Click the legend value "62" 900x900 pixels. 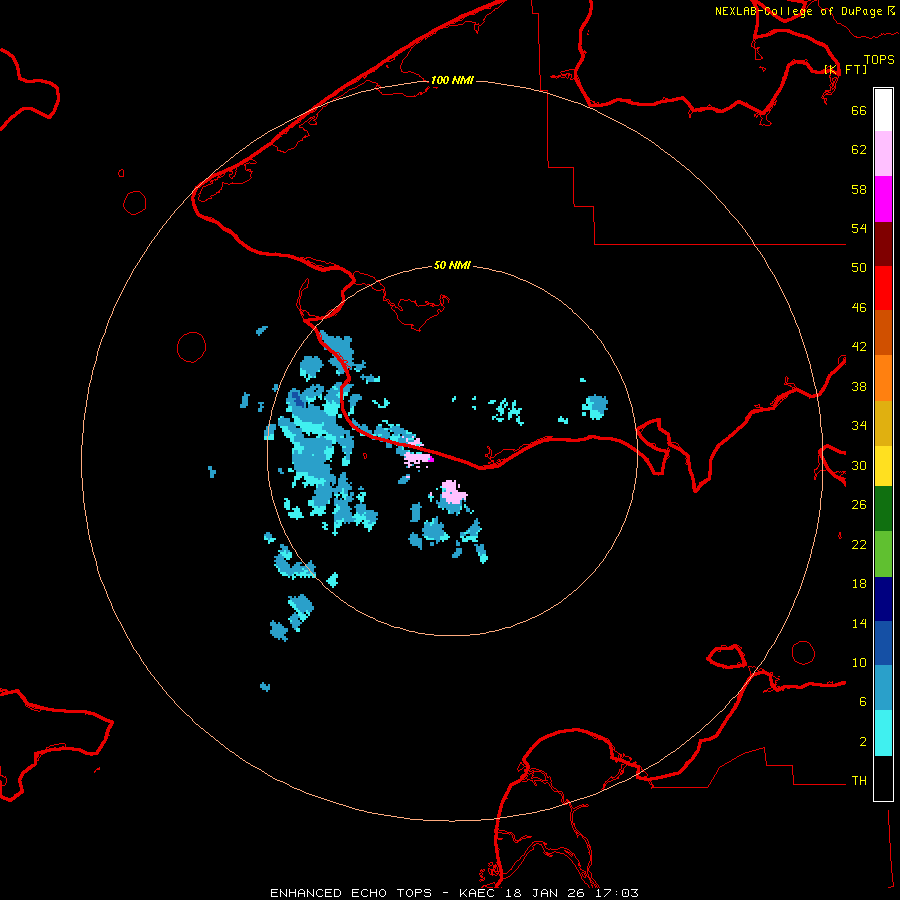pyautogui.click(x=859, y=149)
